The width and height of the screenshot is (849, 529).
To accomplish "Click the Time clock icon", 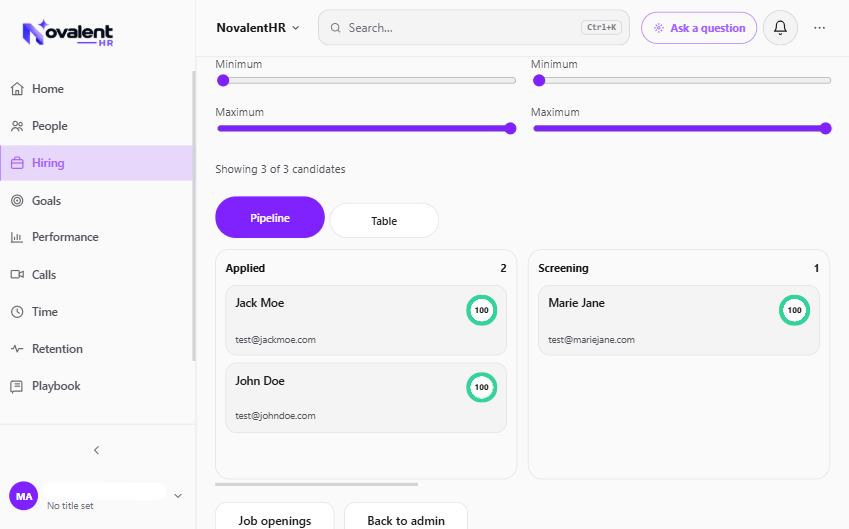I will click(x=17, y=312).
